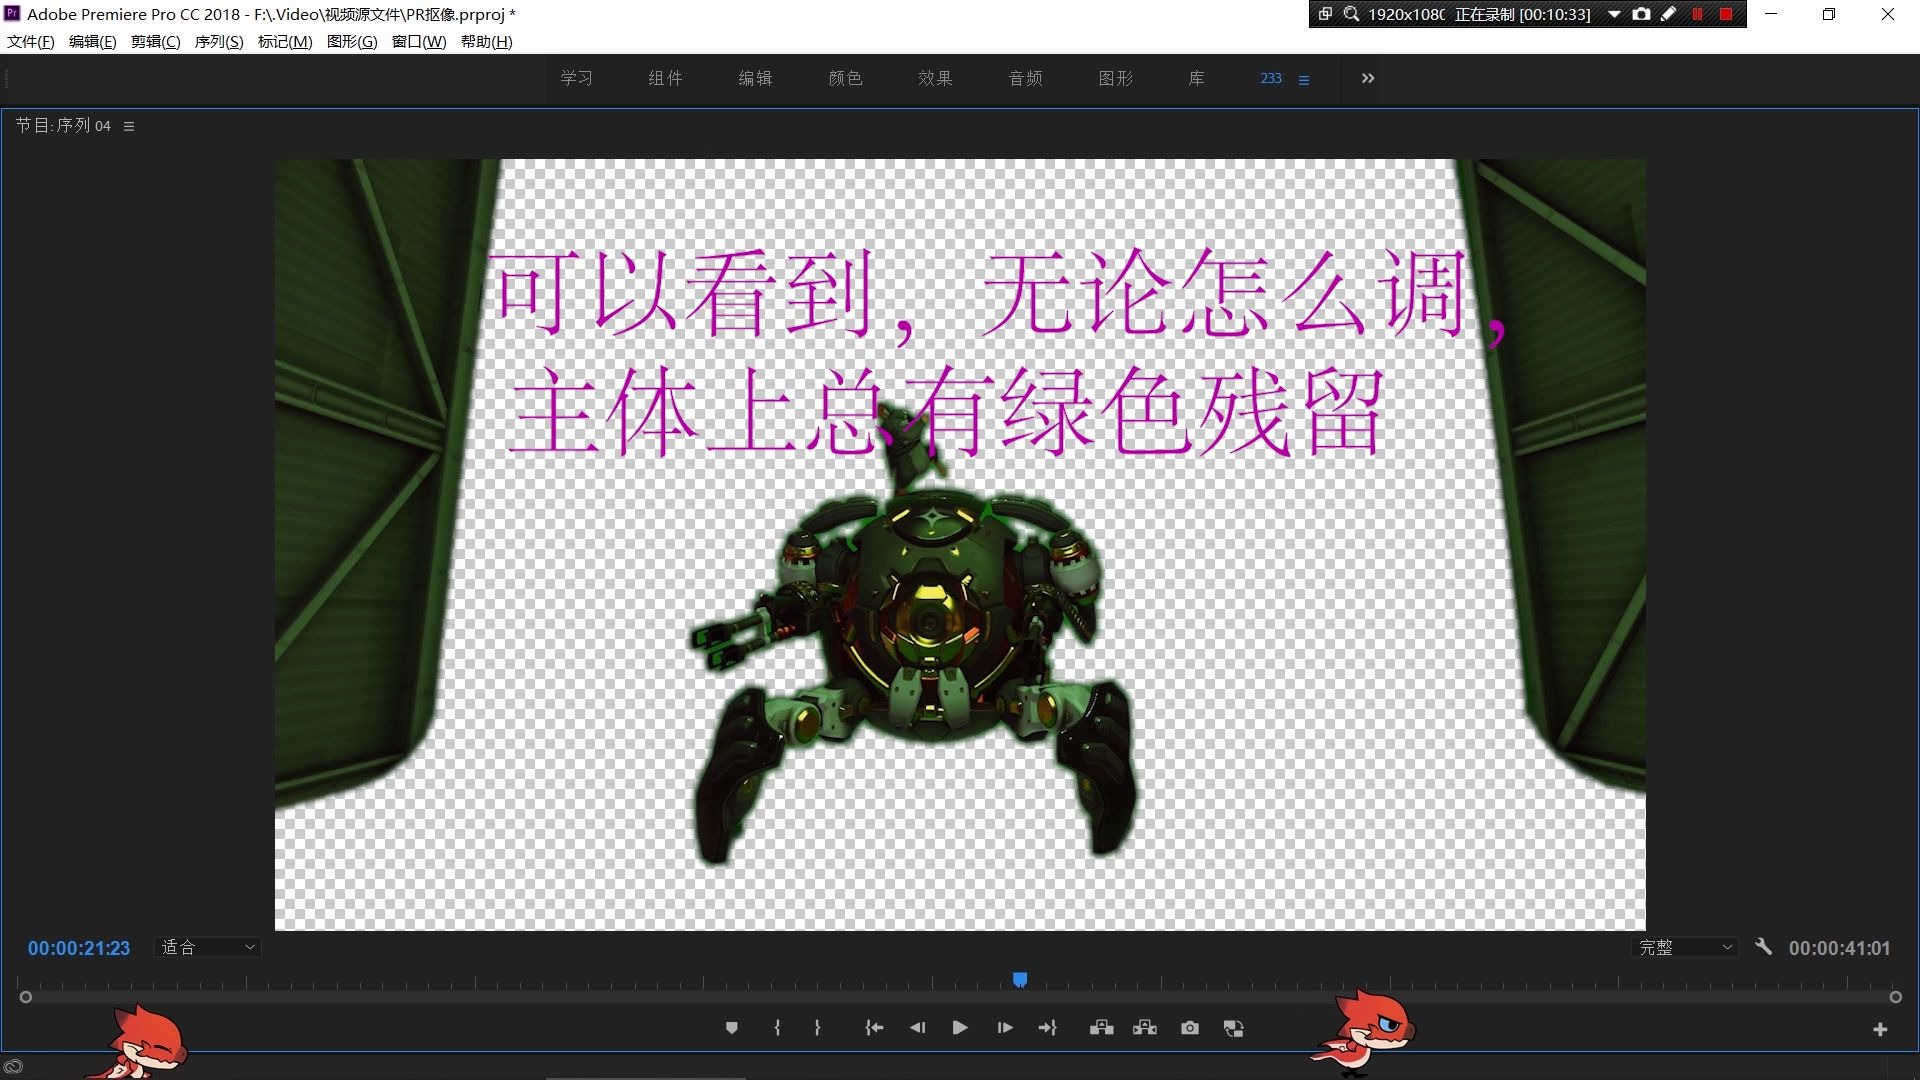This screenshot has height=1080, width=1920.
Task: Stop the screen recording with red square
Action: [1726, 14]
